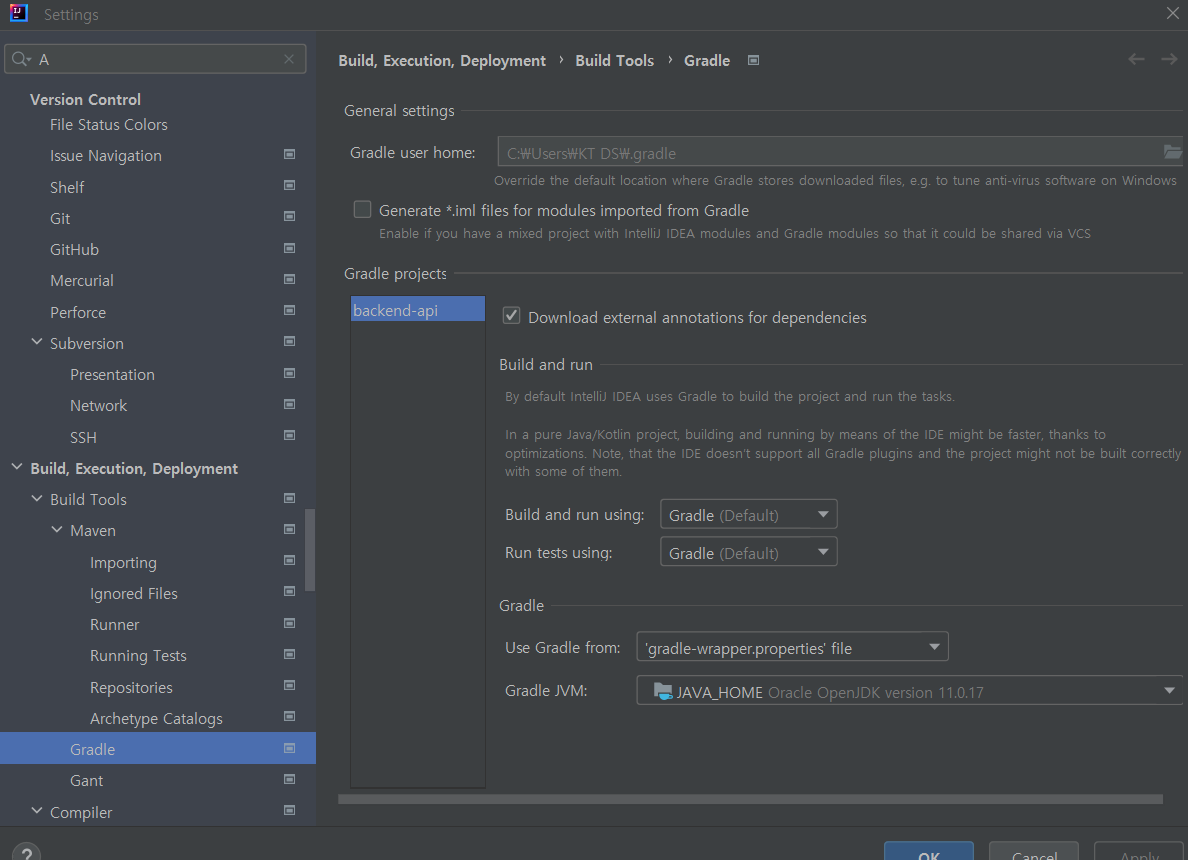Click project-level icon next to GitHub
The width and height of the screenshot is (1188, 860).
pyautogui.click(x=289, y=249)
